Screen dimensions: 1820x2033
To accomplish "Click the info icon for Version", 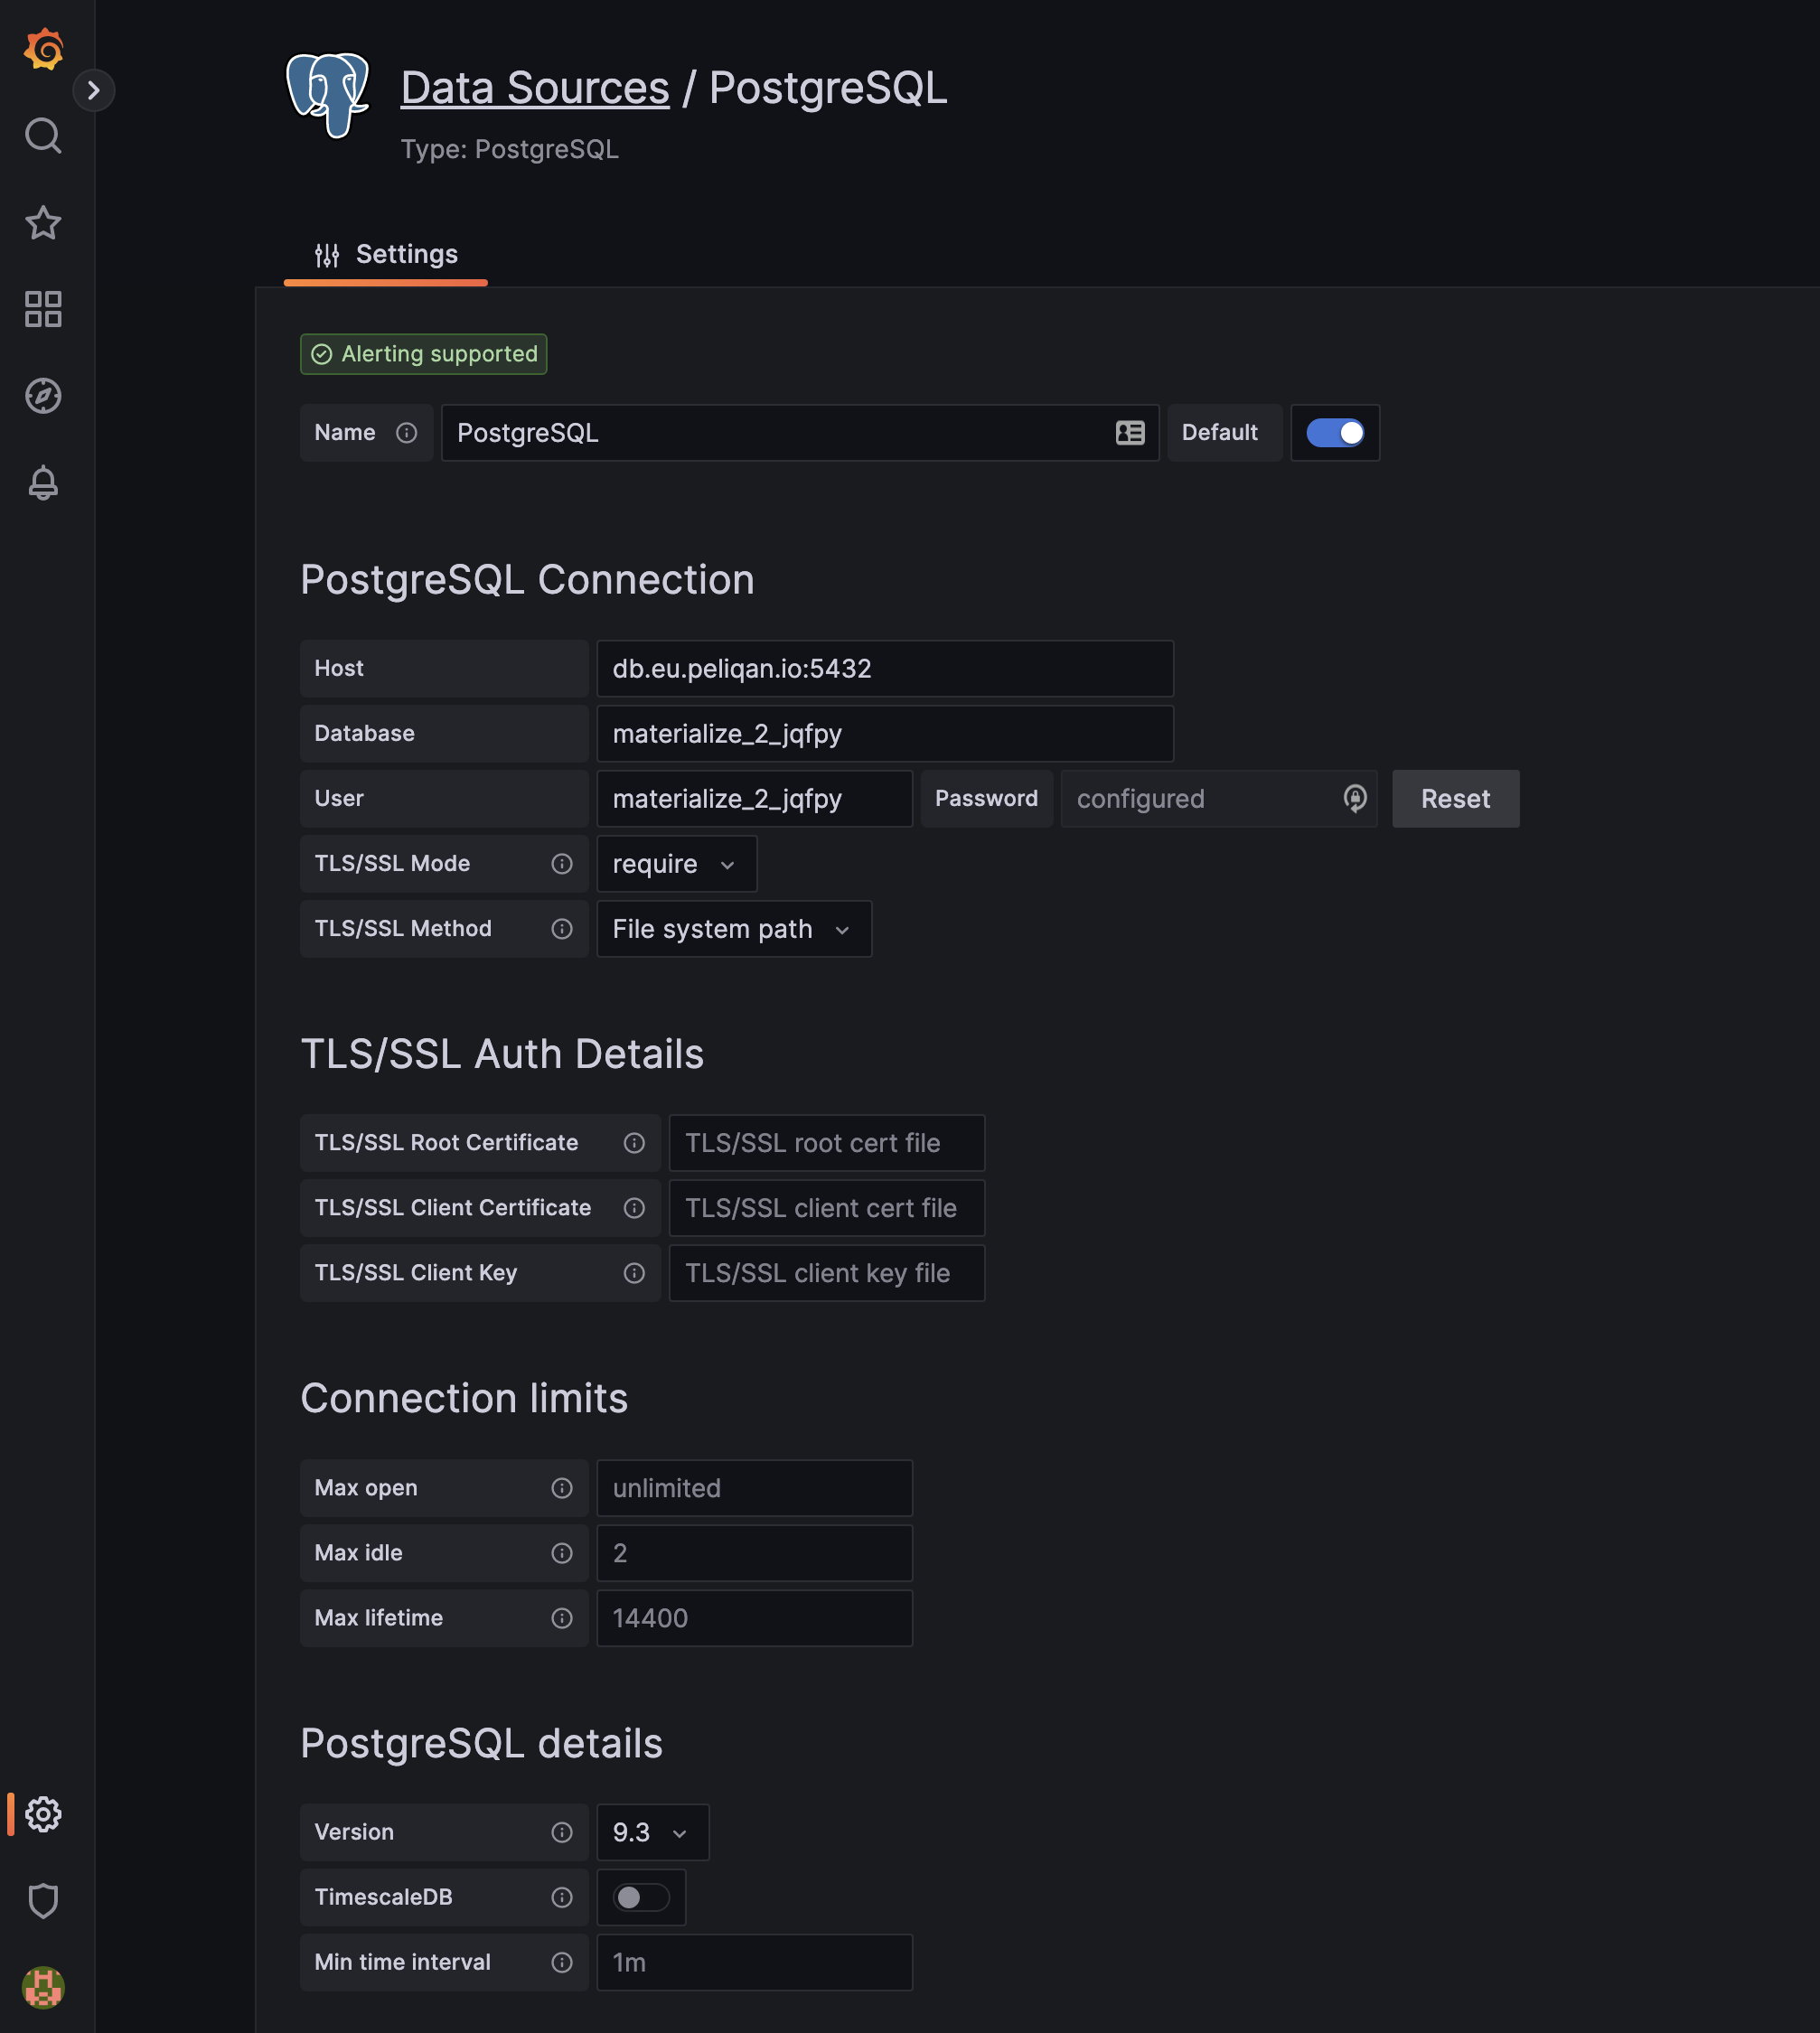I will point(562,1832).
